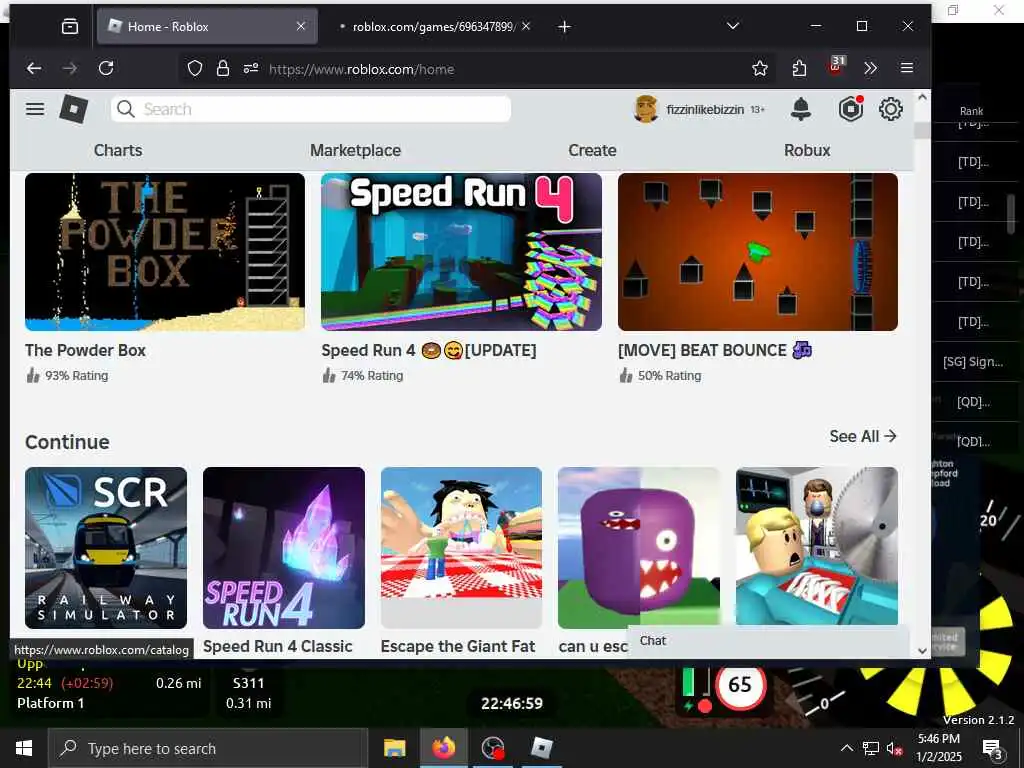Open the Speed Run 4 Classic thumbnail

tap(283, 548)
